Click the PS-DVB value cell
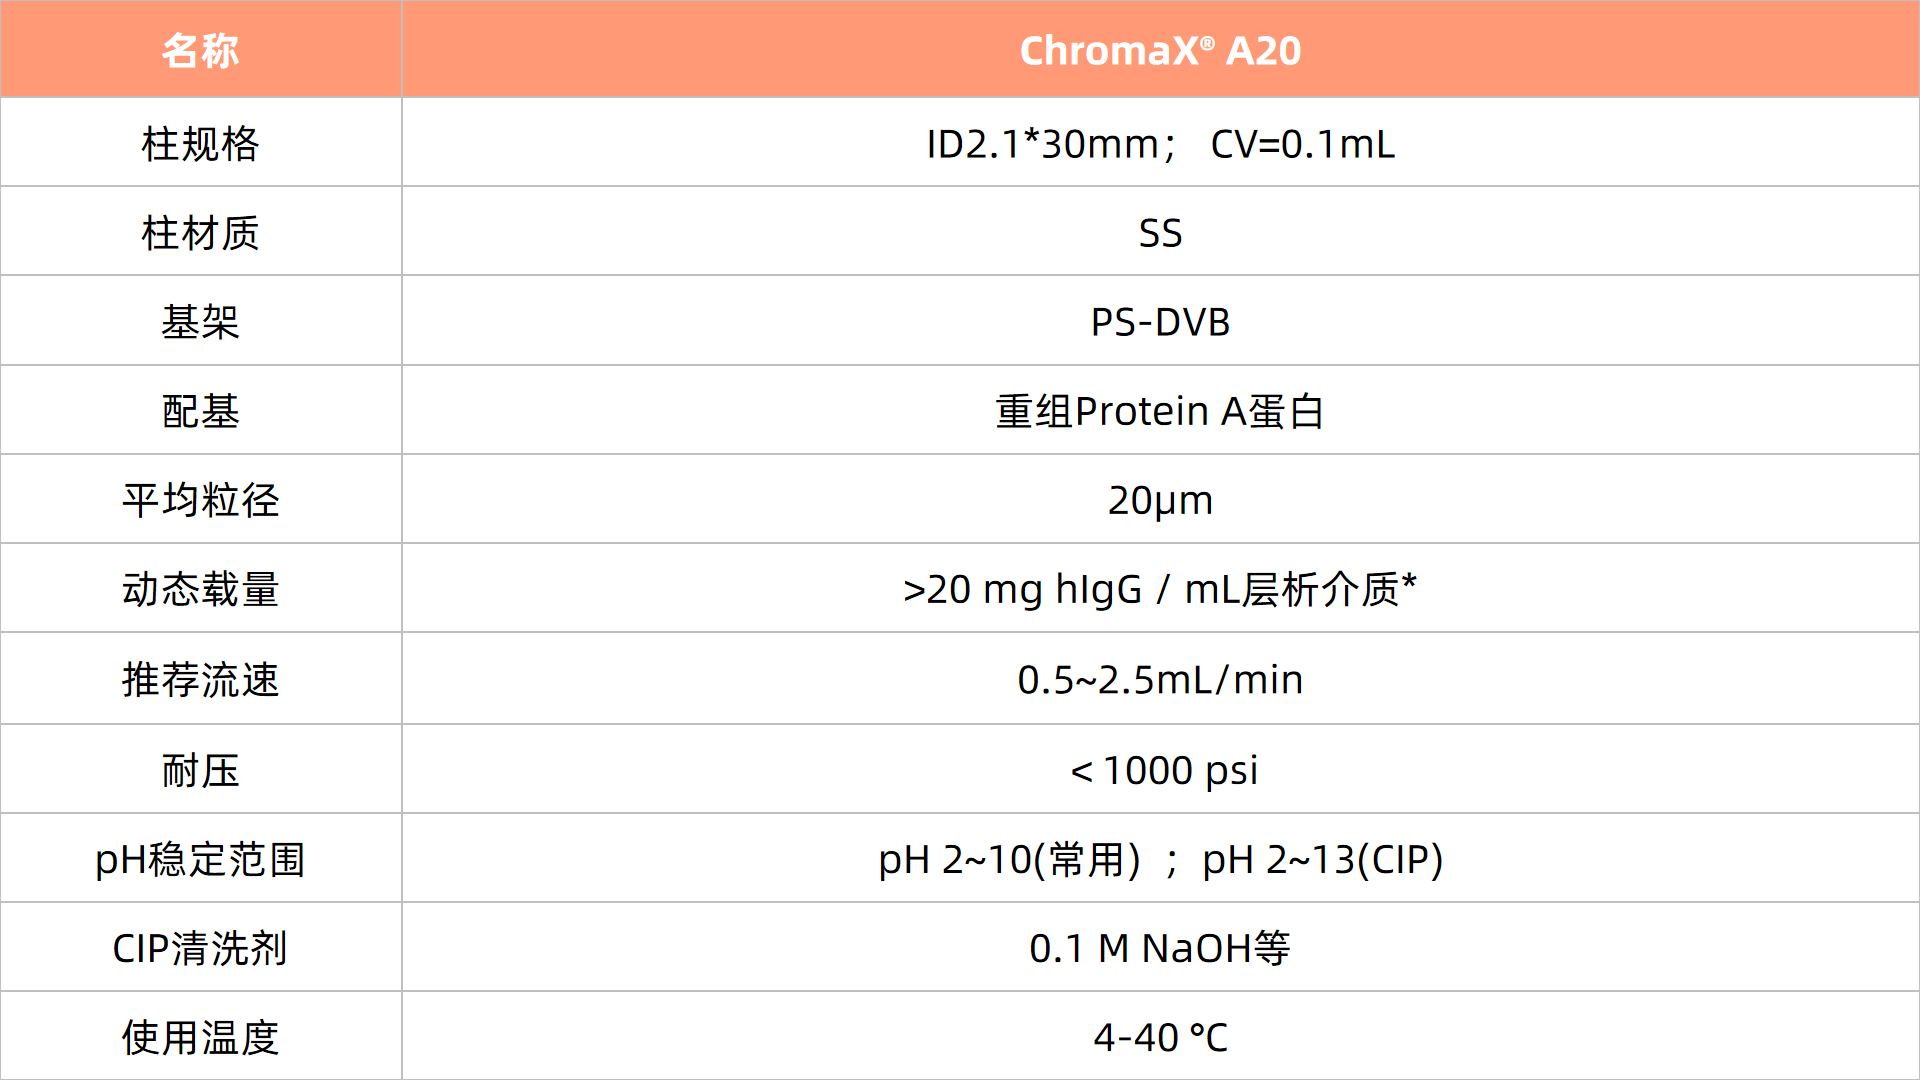 [1160, 322]
